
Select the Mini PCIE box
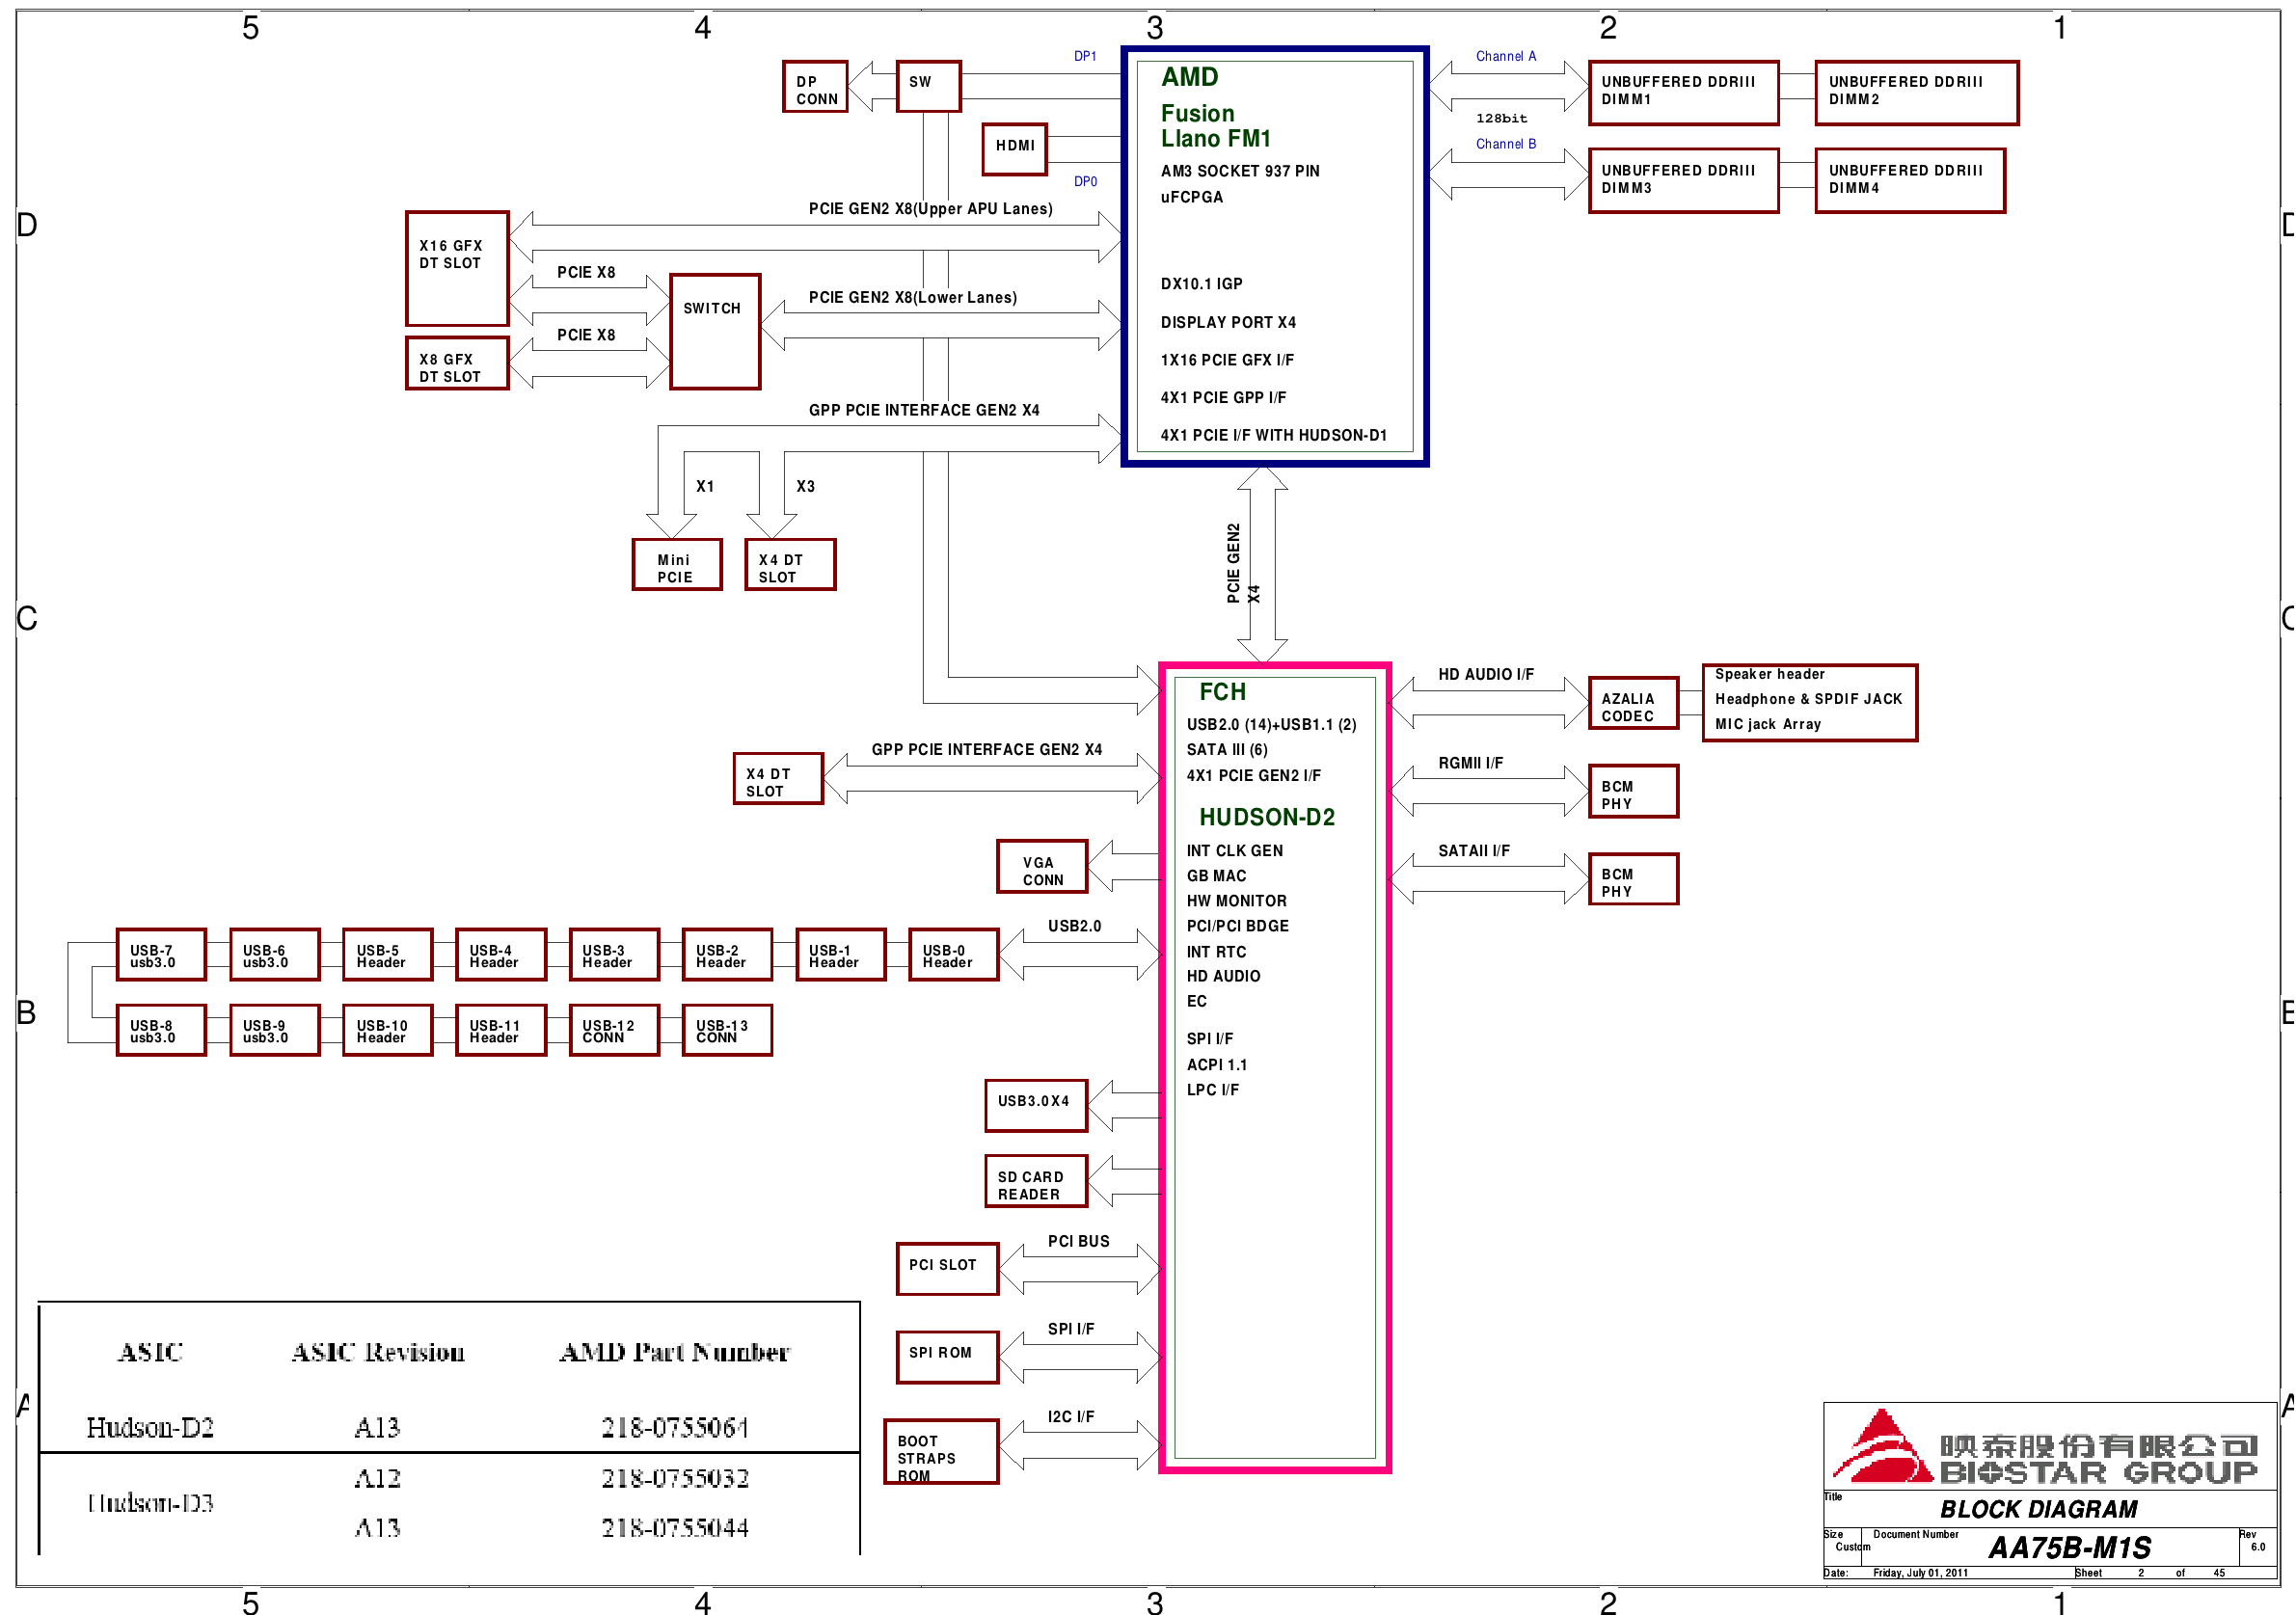(676, 565)
